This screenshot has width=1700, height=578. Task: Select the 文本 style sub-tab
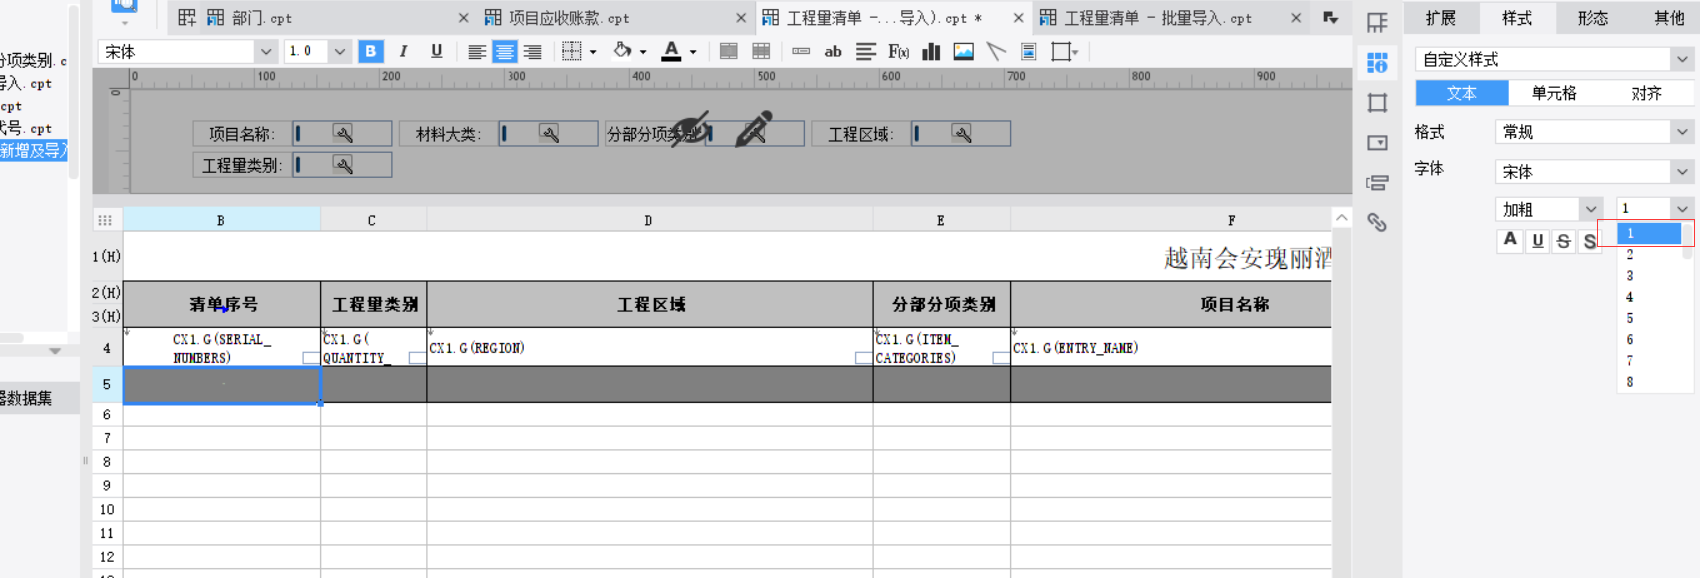[1462, 93]
